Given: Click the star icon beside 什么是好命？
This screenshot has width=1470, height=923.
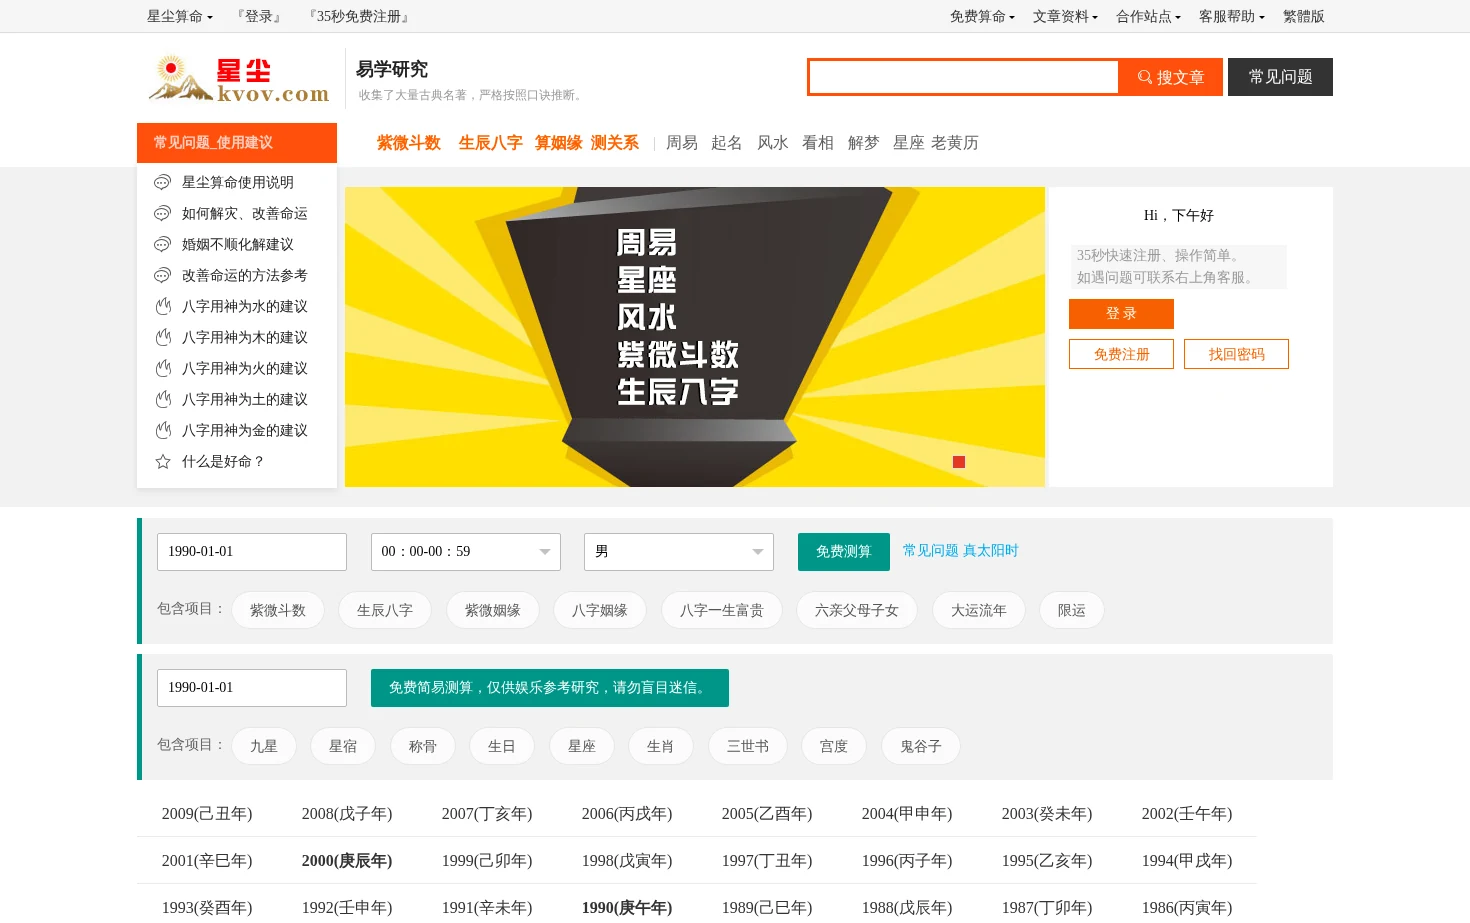Looking at the screenshot, I should 163,462.
